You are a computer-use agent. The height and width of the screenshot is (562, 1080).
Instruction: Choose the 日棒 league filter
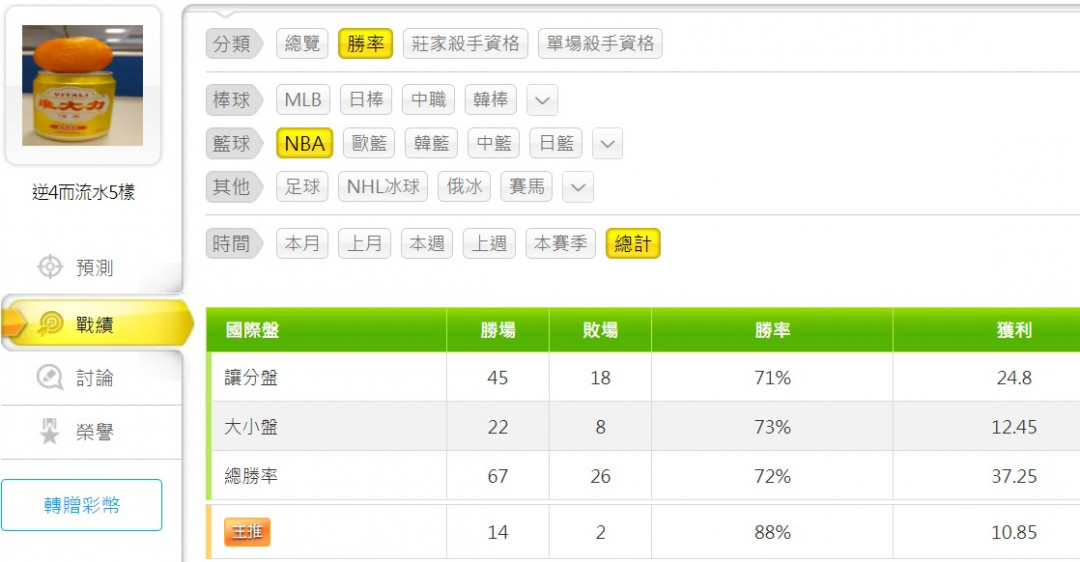pyautogui.click(x=366, y=100)
